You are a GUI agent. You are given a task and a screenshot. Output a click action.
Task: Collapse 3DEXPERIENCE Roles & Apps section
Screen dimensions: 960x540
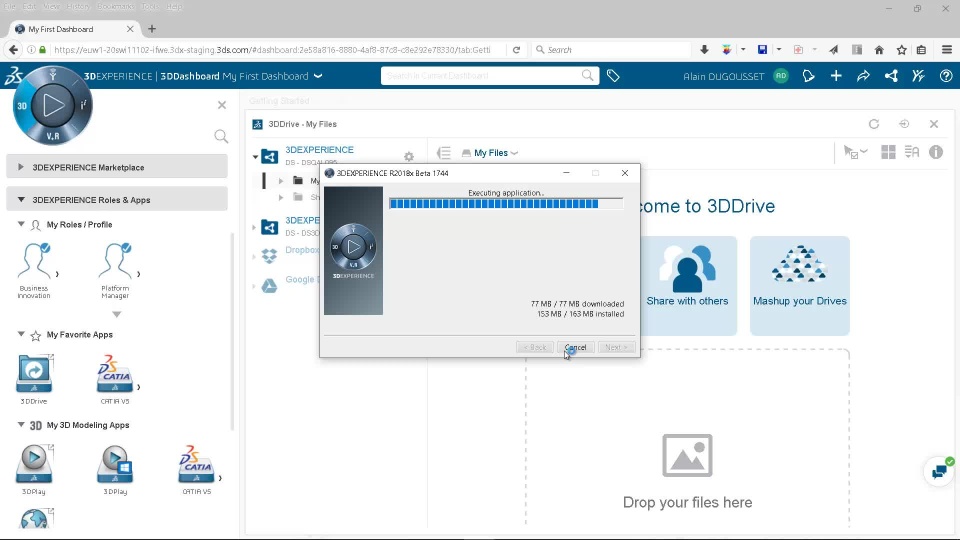(x=117, y=200)
